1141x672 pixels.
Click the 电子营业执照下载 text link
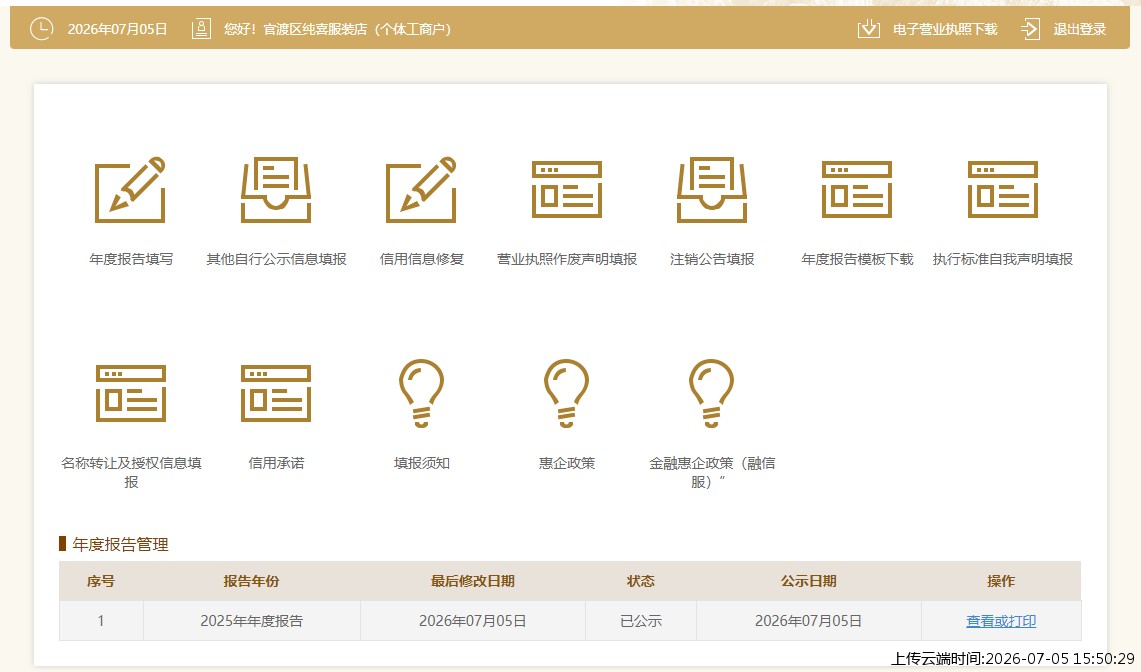[945, 29]
